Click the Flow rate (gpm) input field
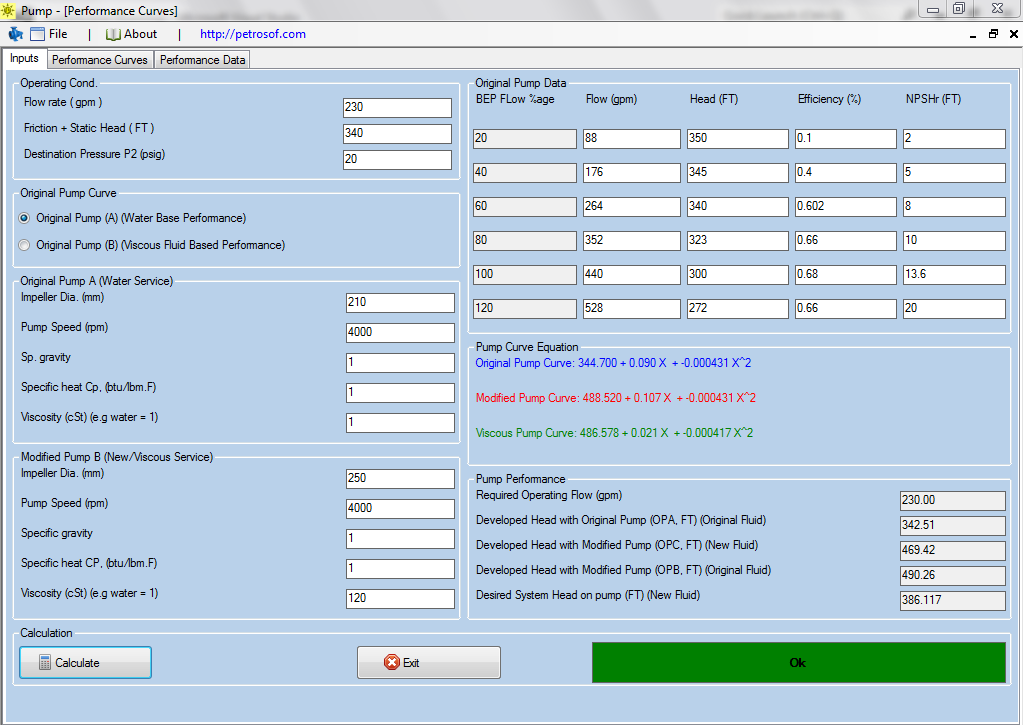This screenshot has width=1023, height=725. pyautogui.click(x=397, y=108)
